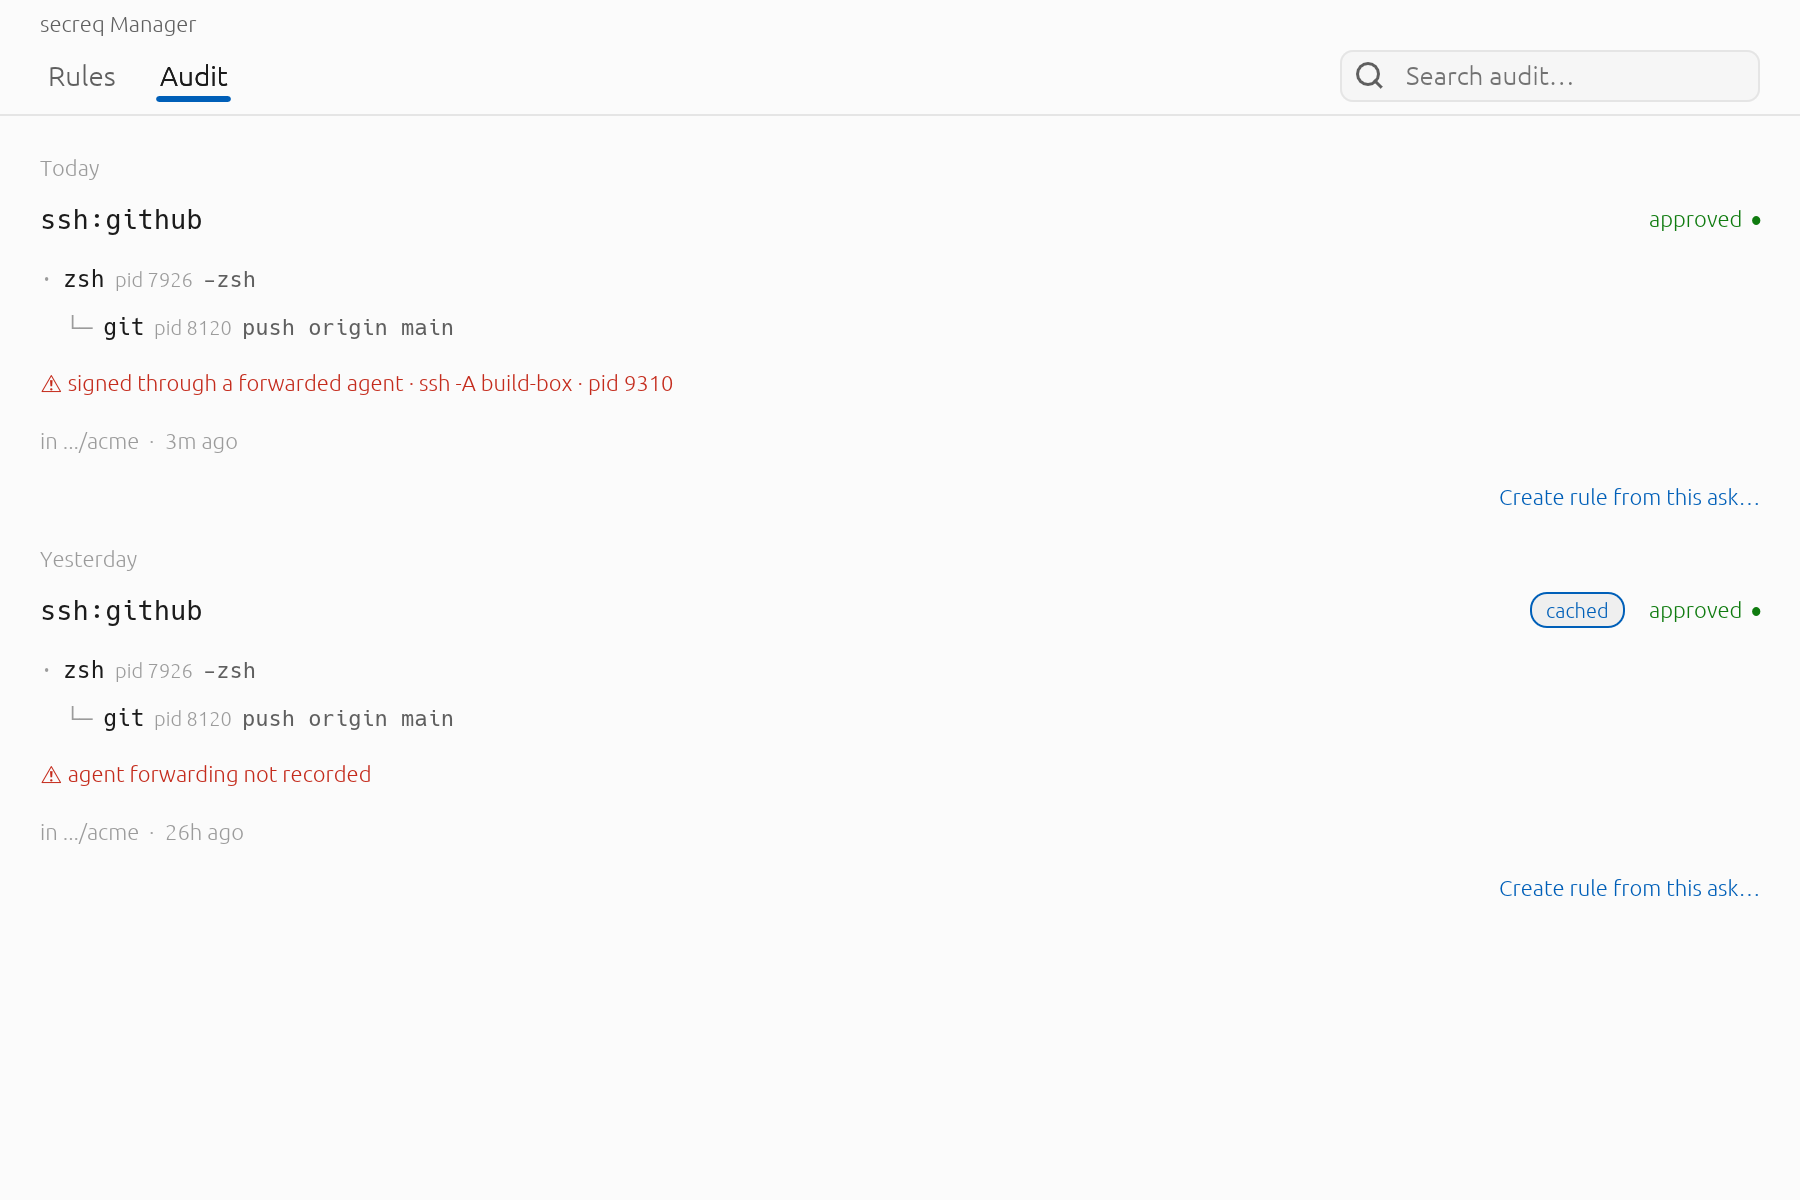
Task: Open Create rule from today's ask
Action: pos(1629,497)
